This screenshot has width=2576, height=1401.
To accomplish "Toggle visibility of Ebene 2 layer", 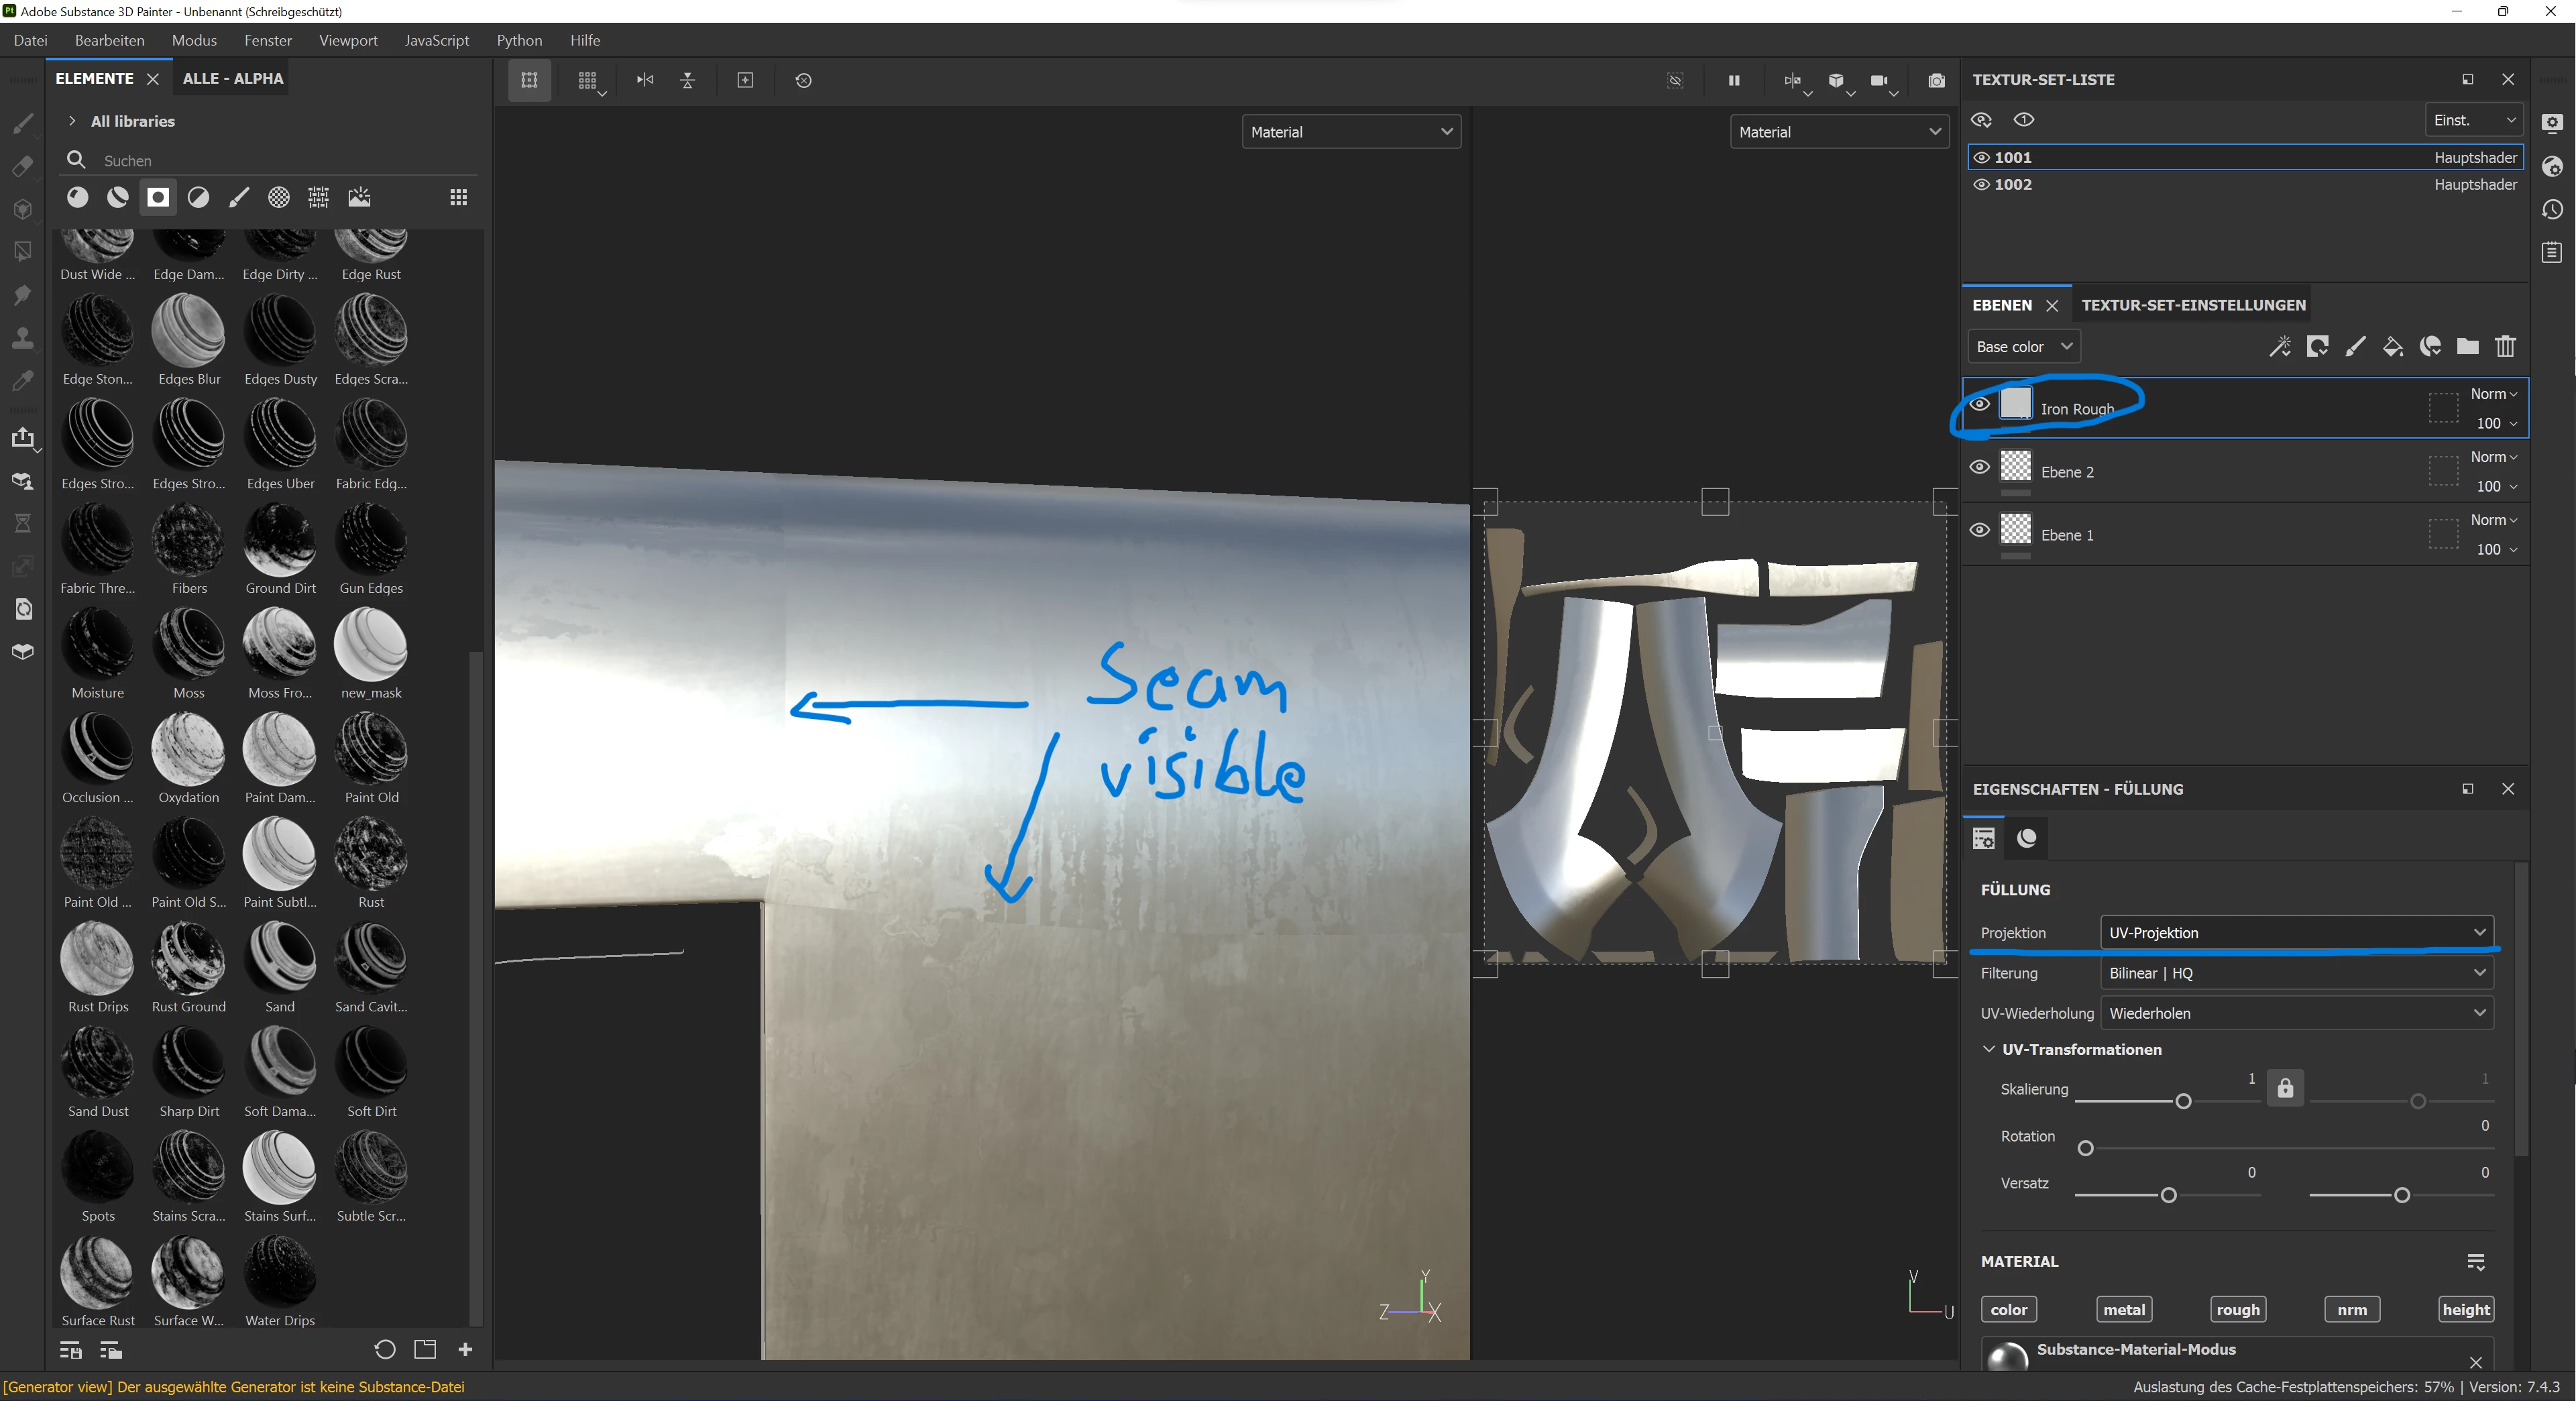I will (1980, 468).
